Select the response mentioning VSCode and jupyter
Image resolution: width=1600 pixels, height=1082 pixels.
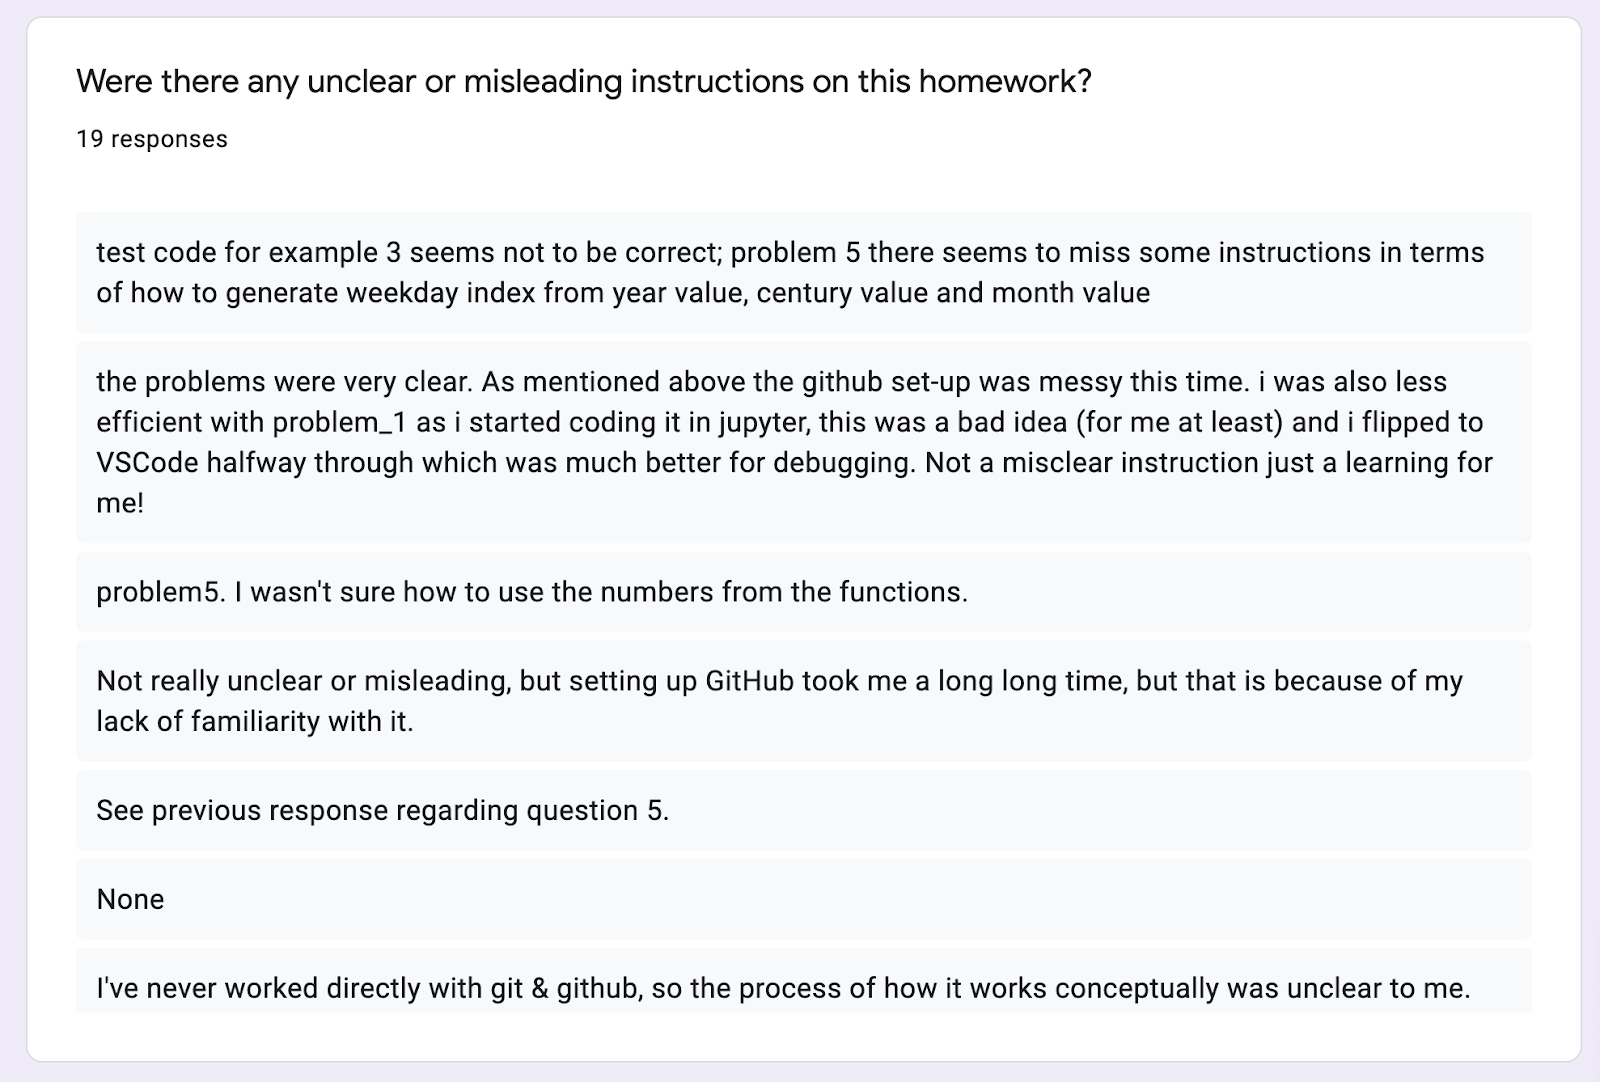click(x=803, y=442)
